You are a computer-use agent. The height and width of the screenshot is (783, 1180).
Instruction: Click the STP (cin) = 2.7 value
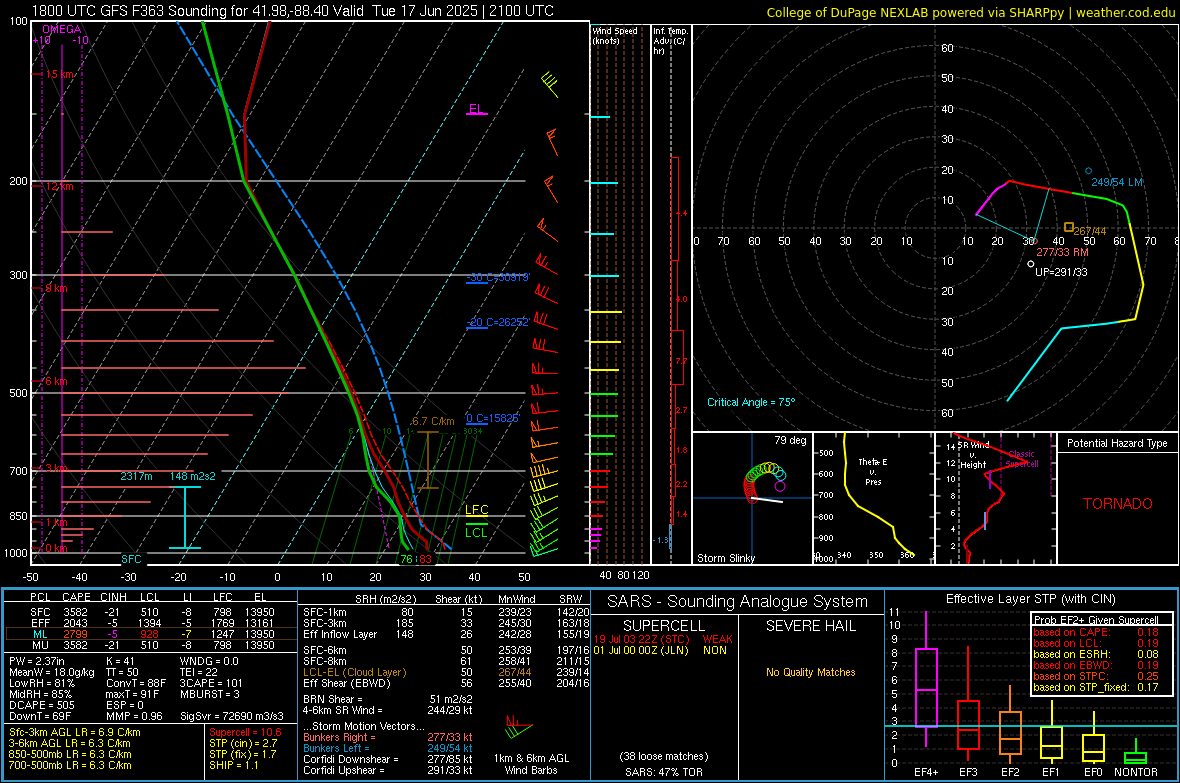[x=243, y=743]
